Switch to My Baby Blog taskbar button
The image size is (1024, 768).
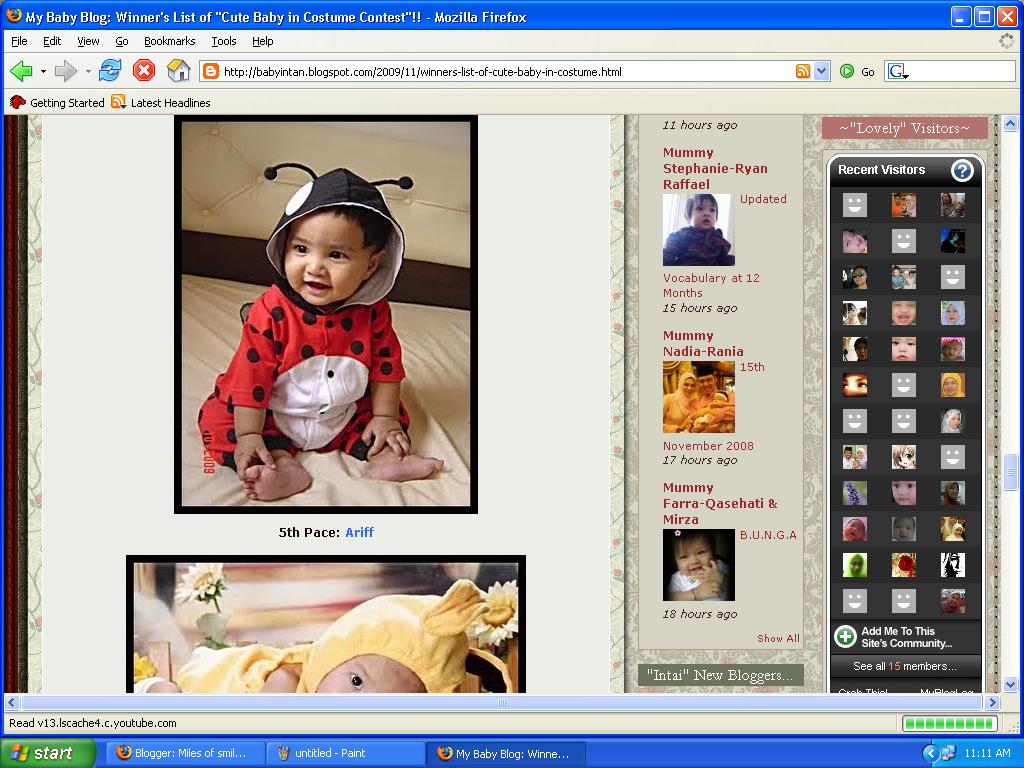click(505, 753)
